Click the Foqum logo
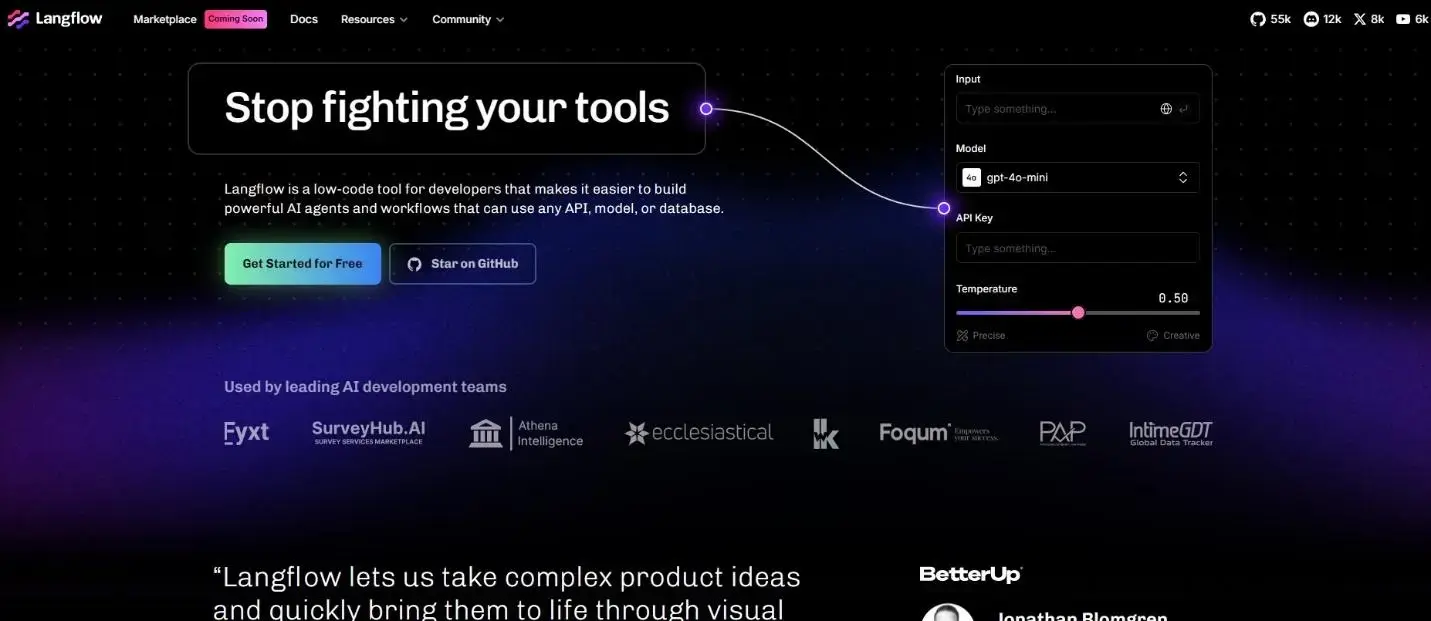Viewport: 1431px width, 621px height. pos(938,433)
